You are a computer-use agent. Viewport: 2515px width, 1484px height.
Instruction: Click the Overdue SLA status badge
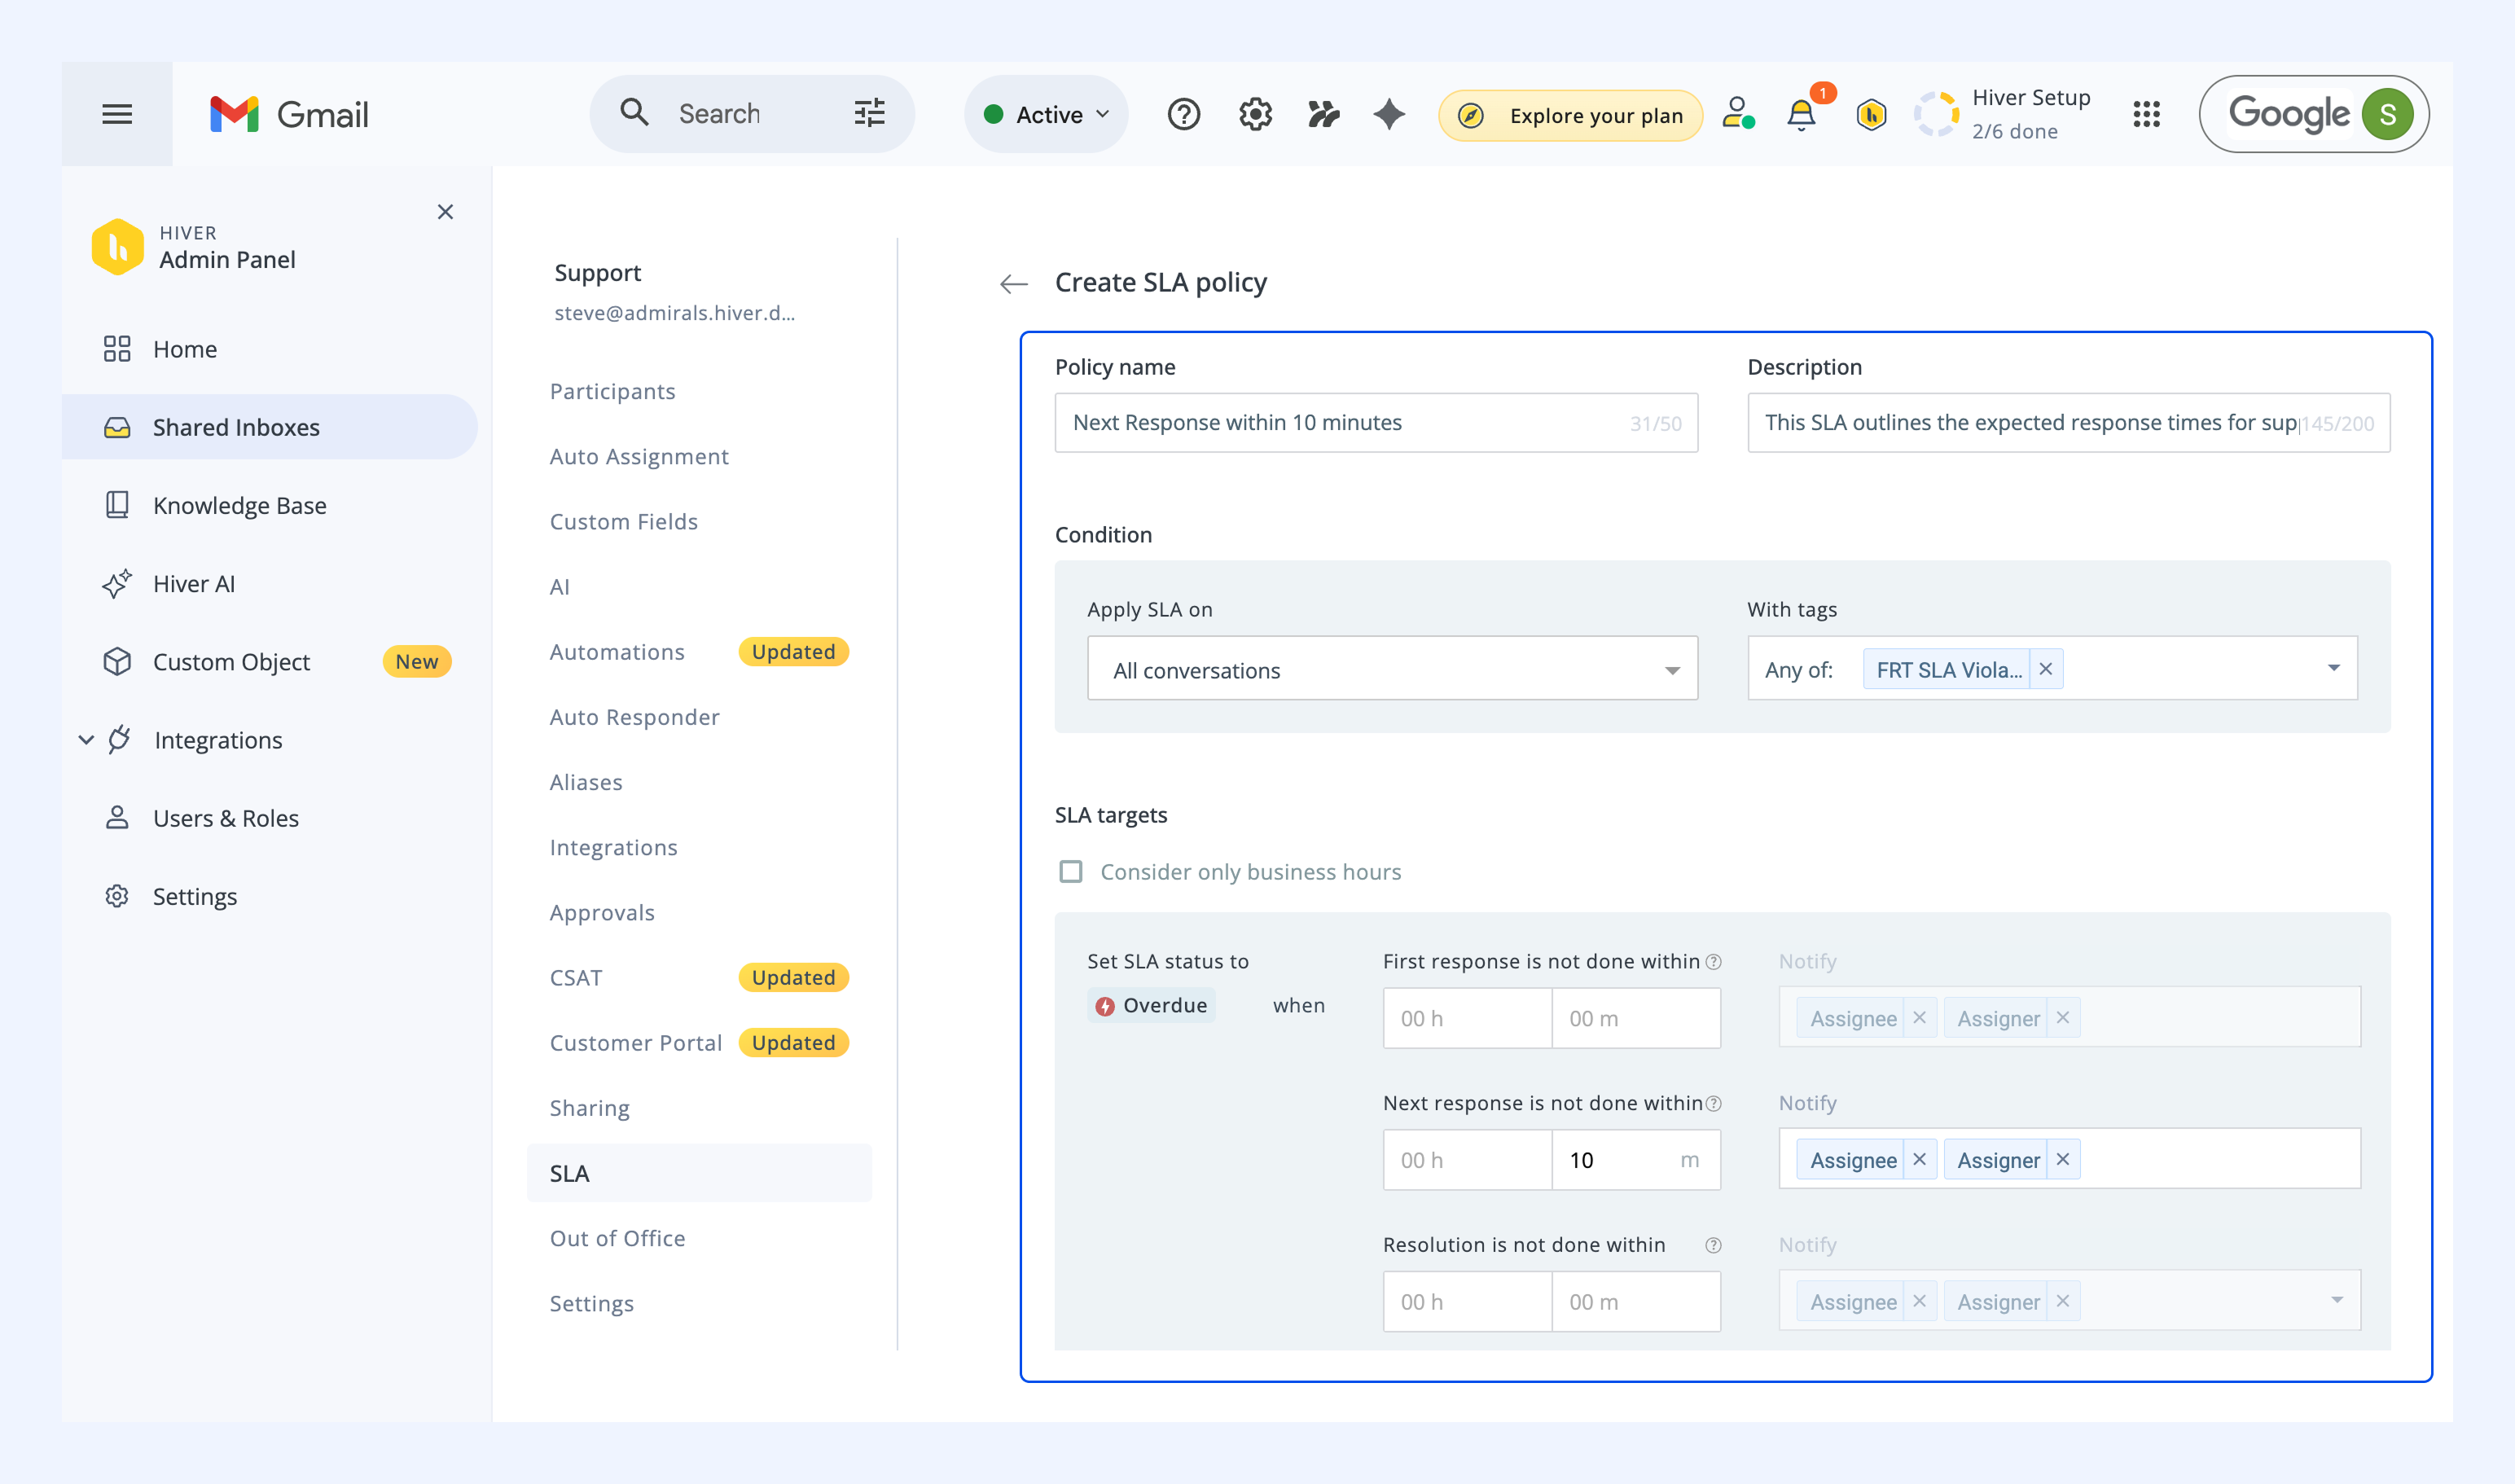coord(1151,1005)
